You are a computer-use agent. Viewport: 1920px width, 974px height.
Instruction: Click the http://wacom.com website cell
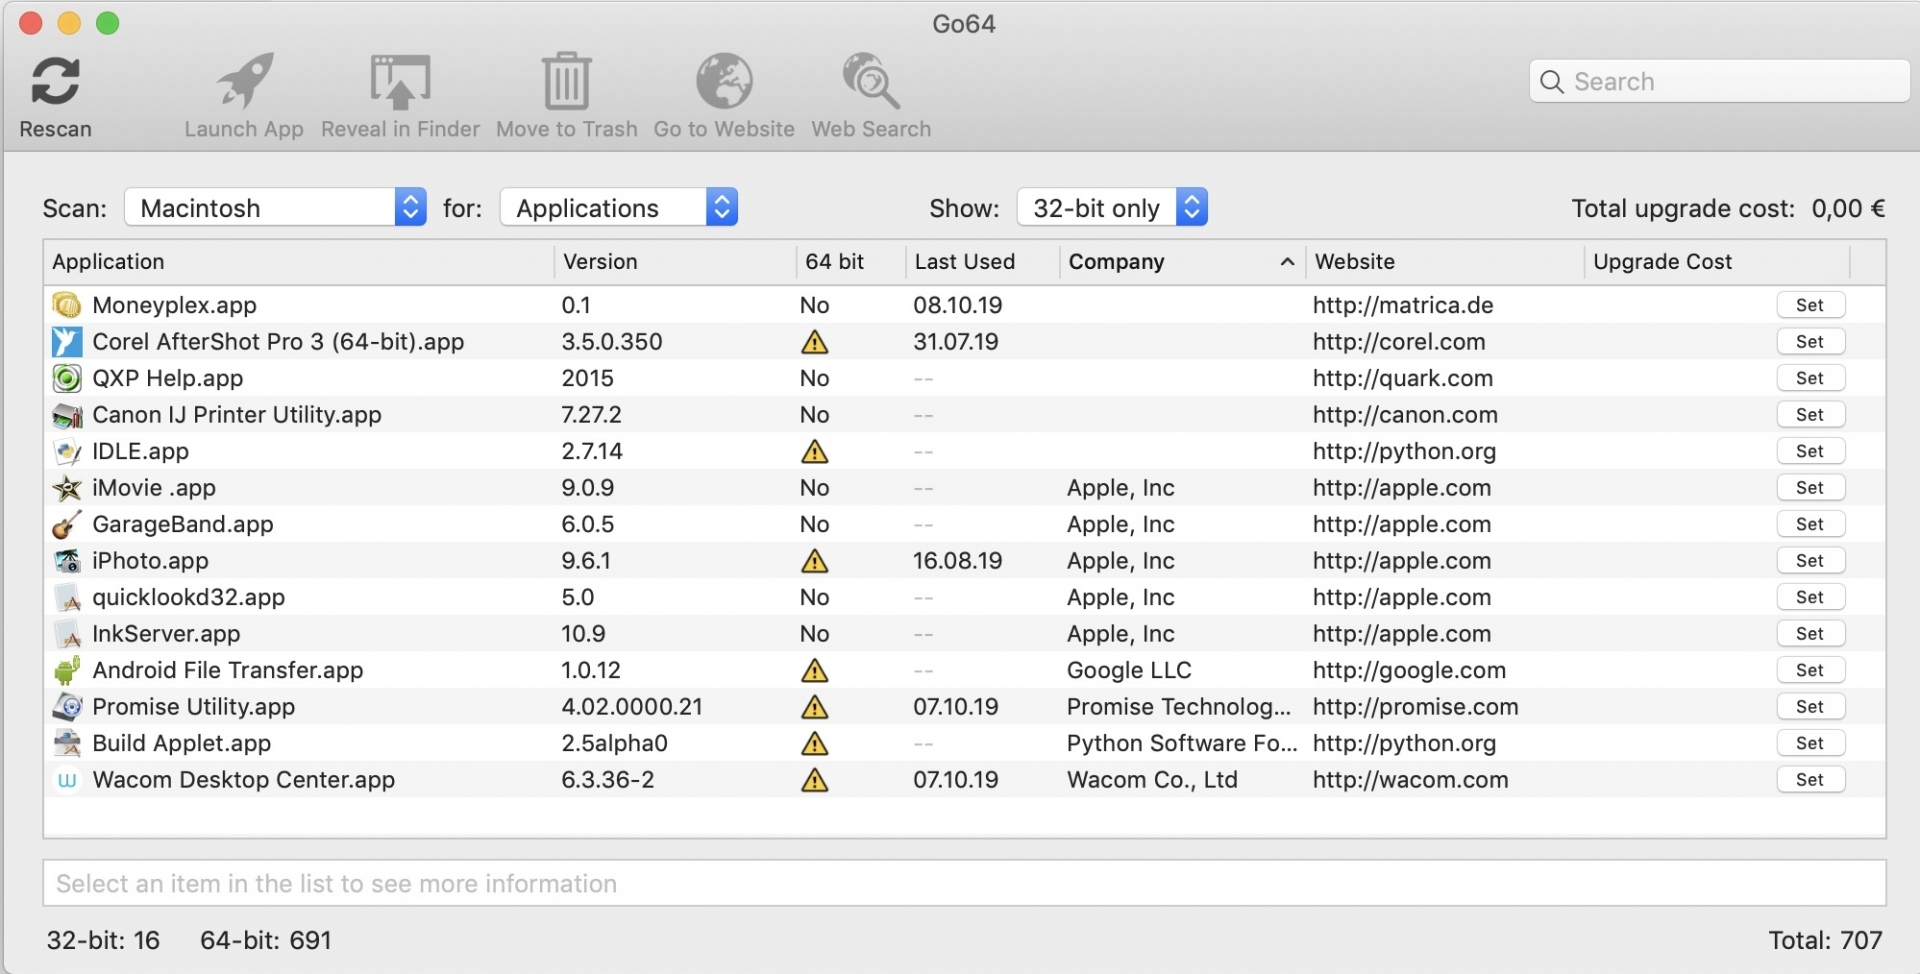click(1411, 780)
